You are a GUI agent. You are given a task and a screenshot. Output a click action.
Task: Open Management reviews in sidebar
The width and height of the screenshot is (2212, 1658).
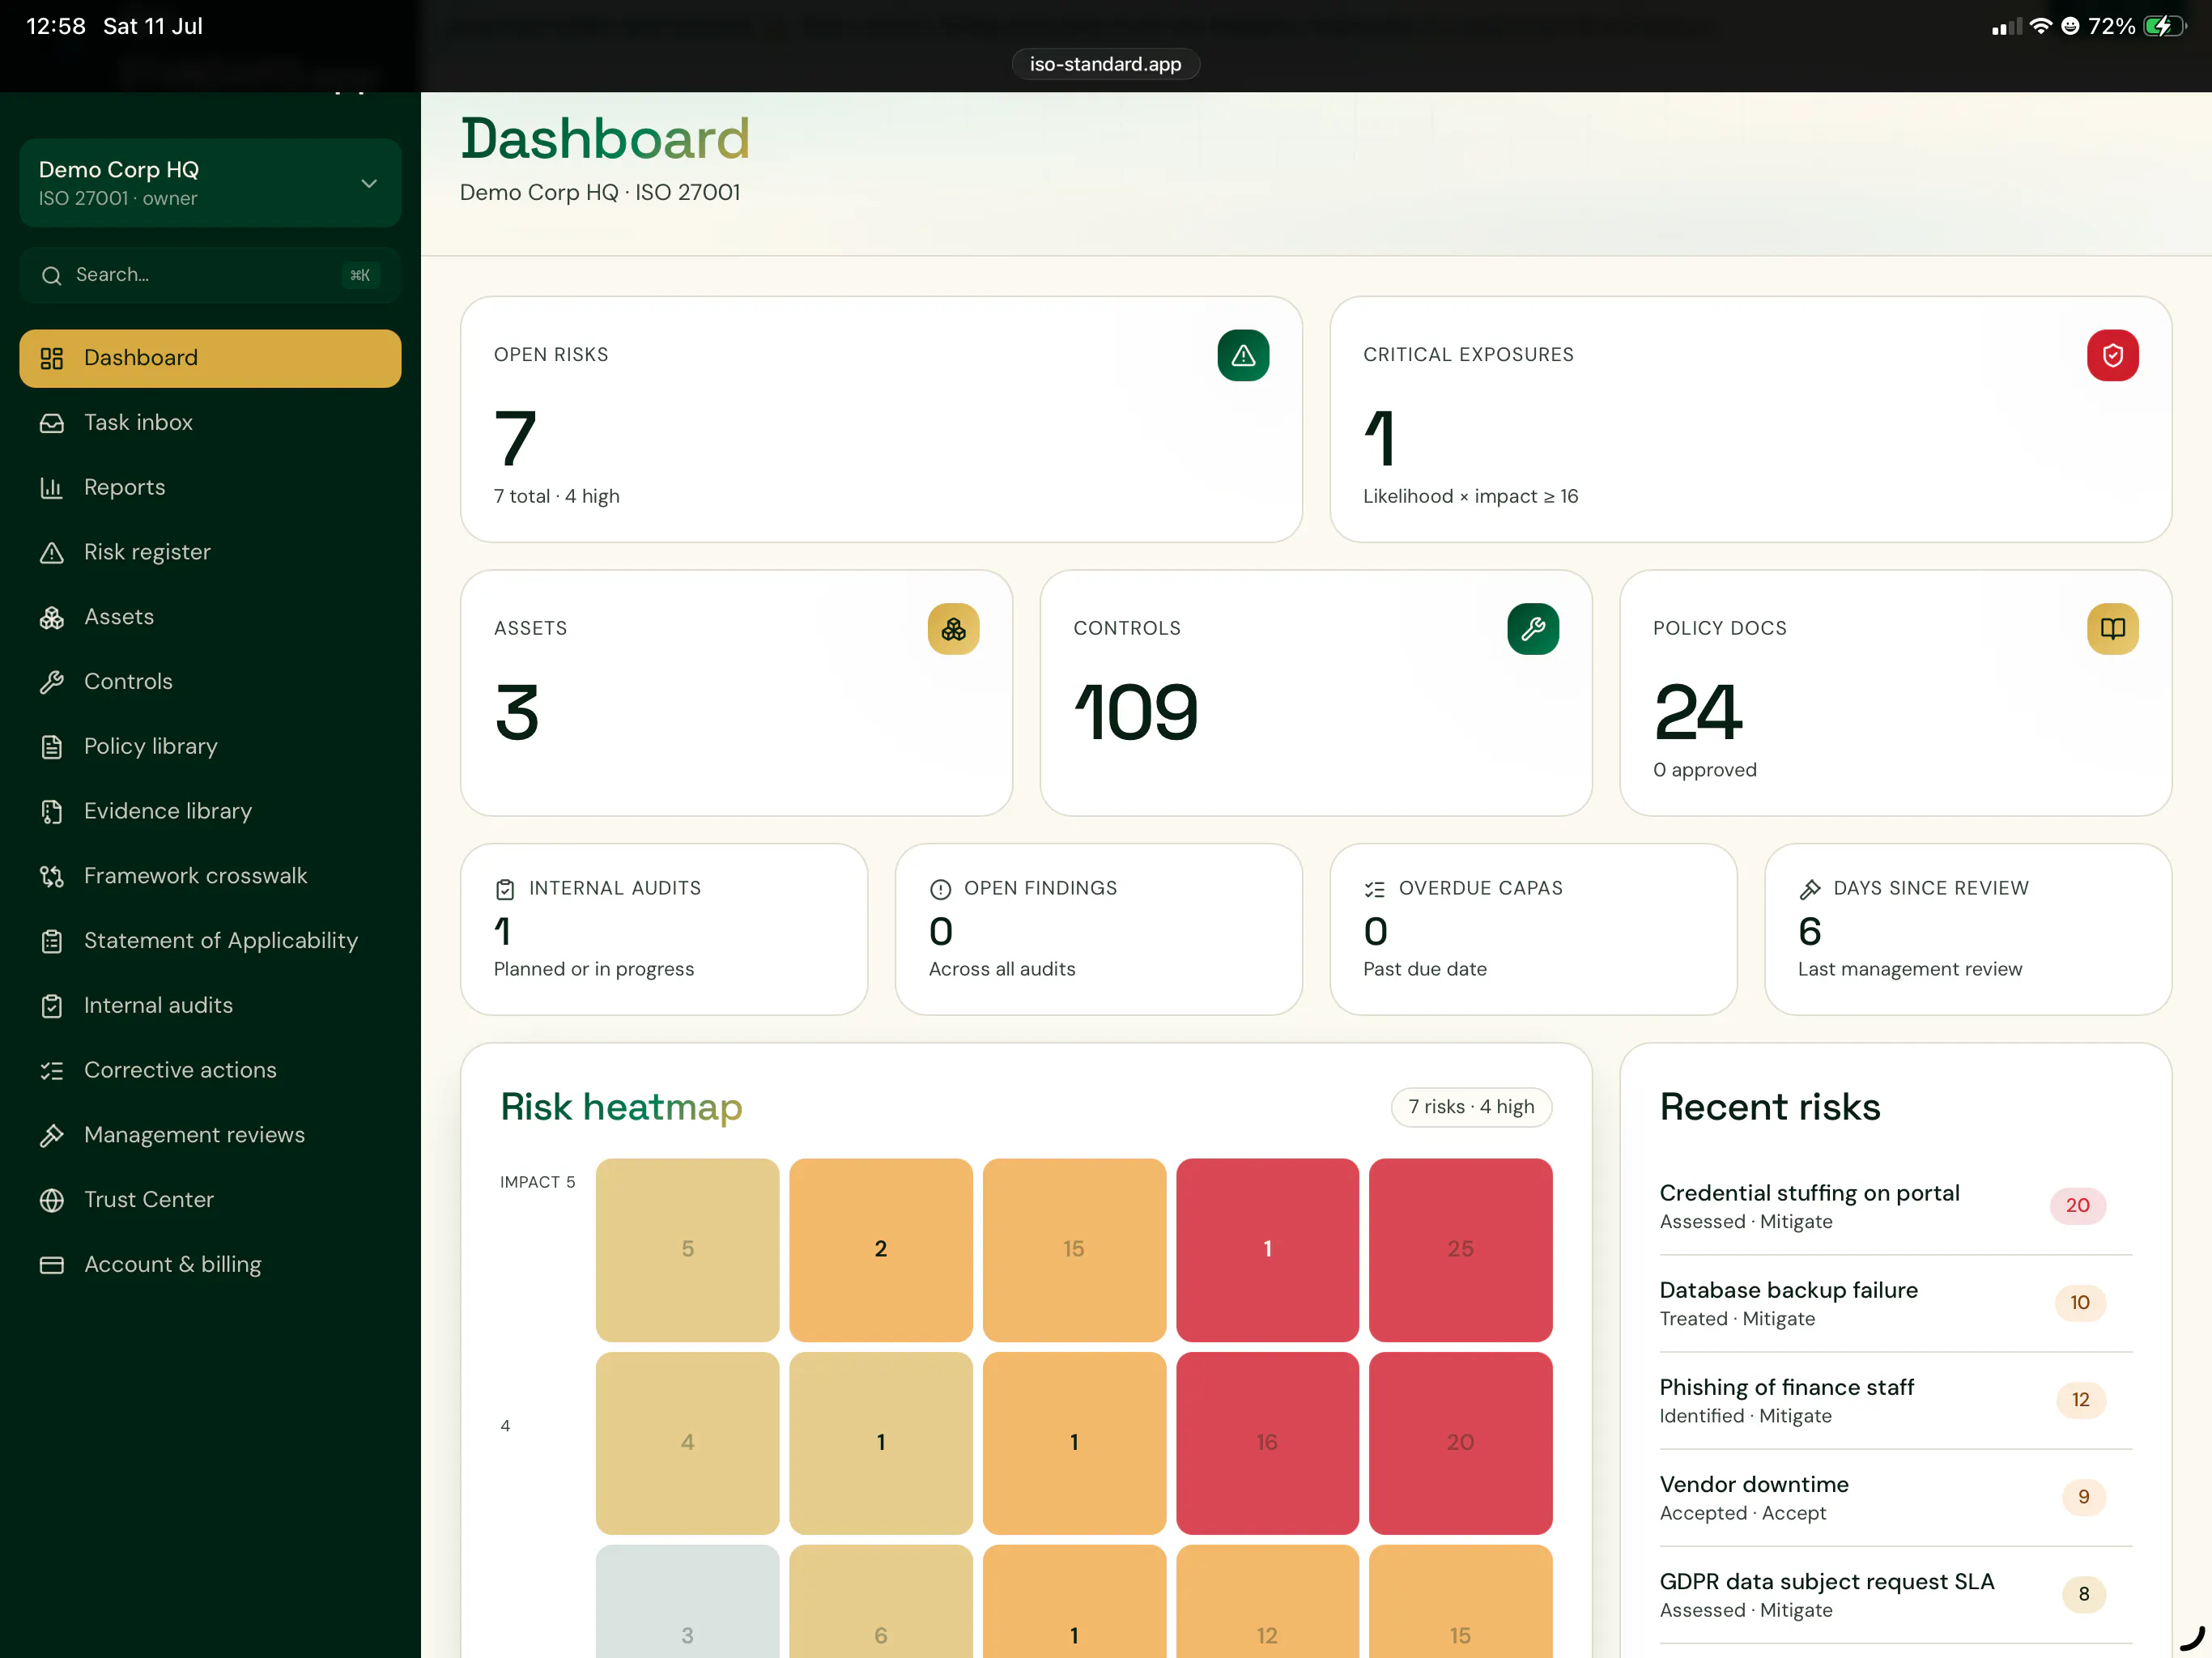[210, 1135]
